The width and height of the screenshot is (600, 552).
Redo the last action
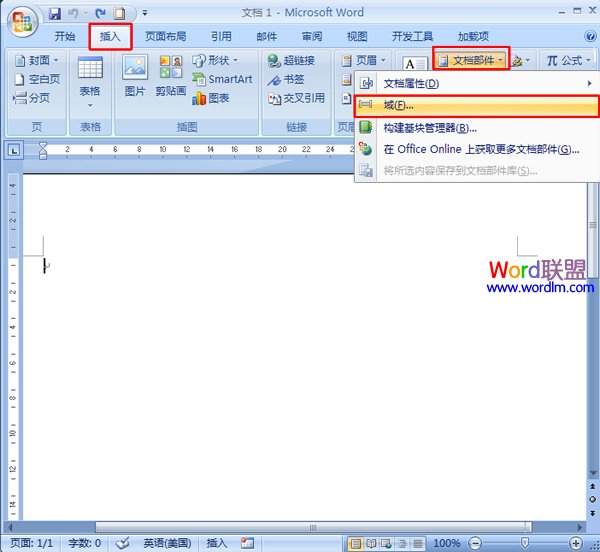pos(100,14)
